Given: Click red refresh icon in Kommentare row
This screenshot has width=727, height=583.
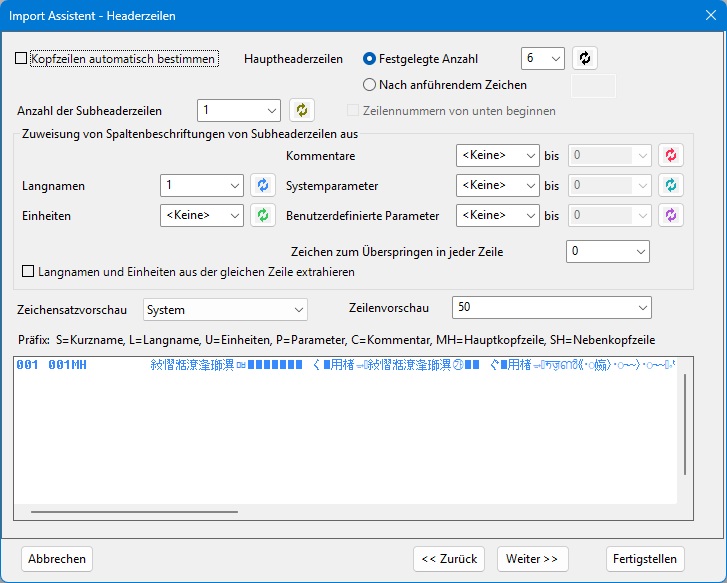Looking at the screenshot, I should click(x=671, y=155).
